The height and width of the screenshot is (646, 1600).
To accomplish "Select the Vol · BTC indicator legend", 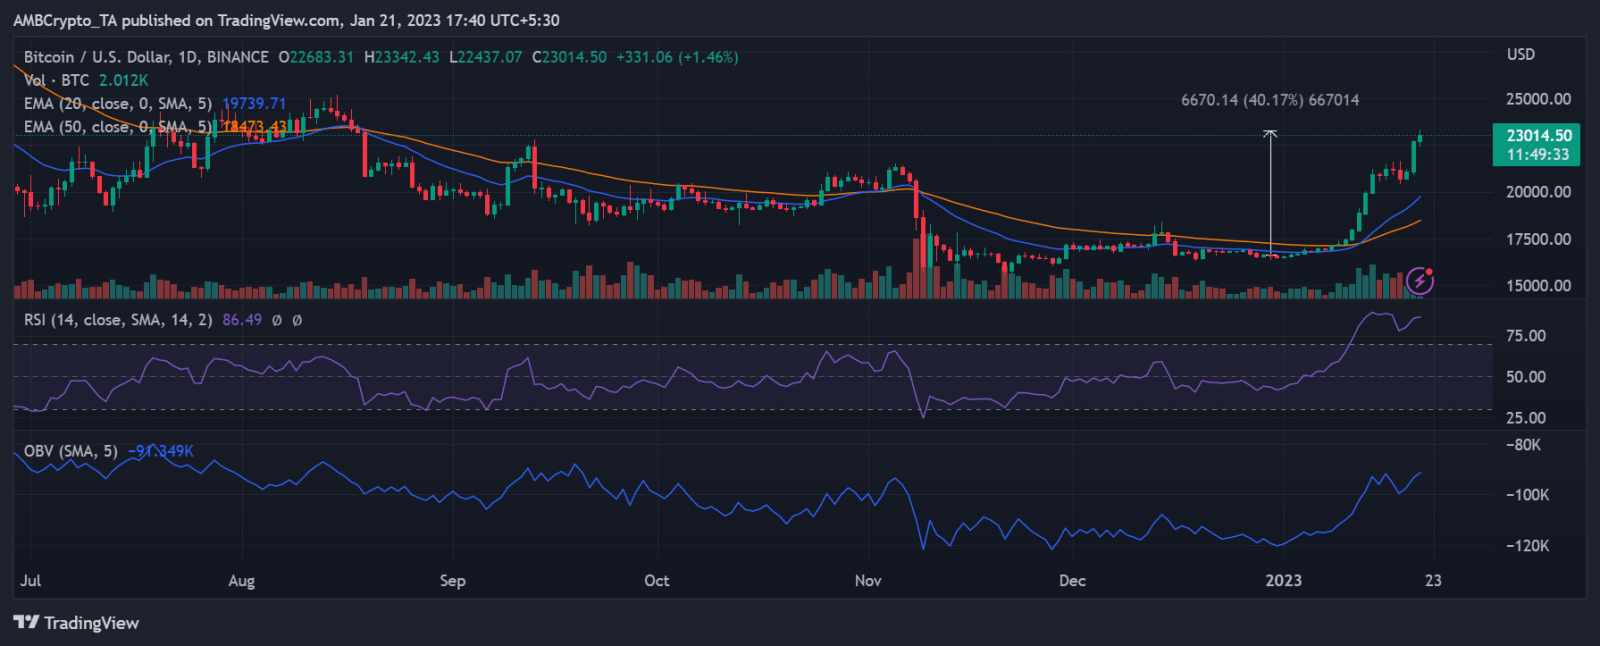I will click(x=57, y=80).
